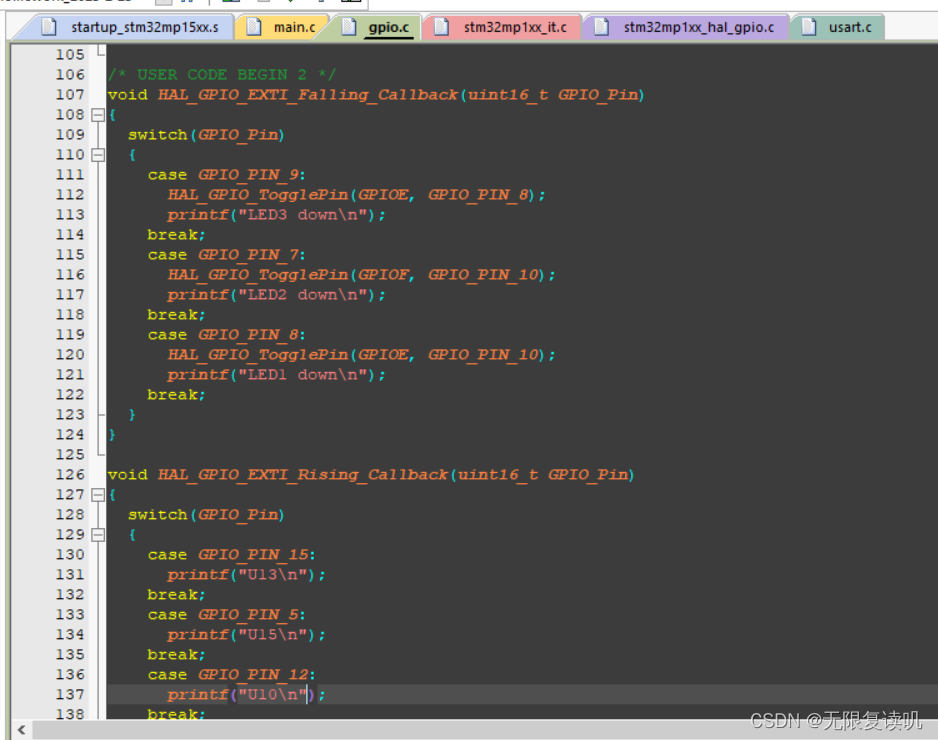The width and height of the screenshot is (938, 740).
Task: Open the stm32mp1xx_hal_gpio.c tab
Action: click(685, 28)
